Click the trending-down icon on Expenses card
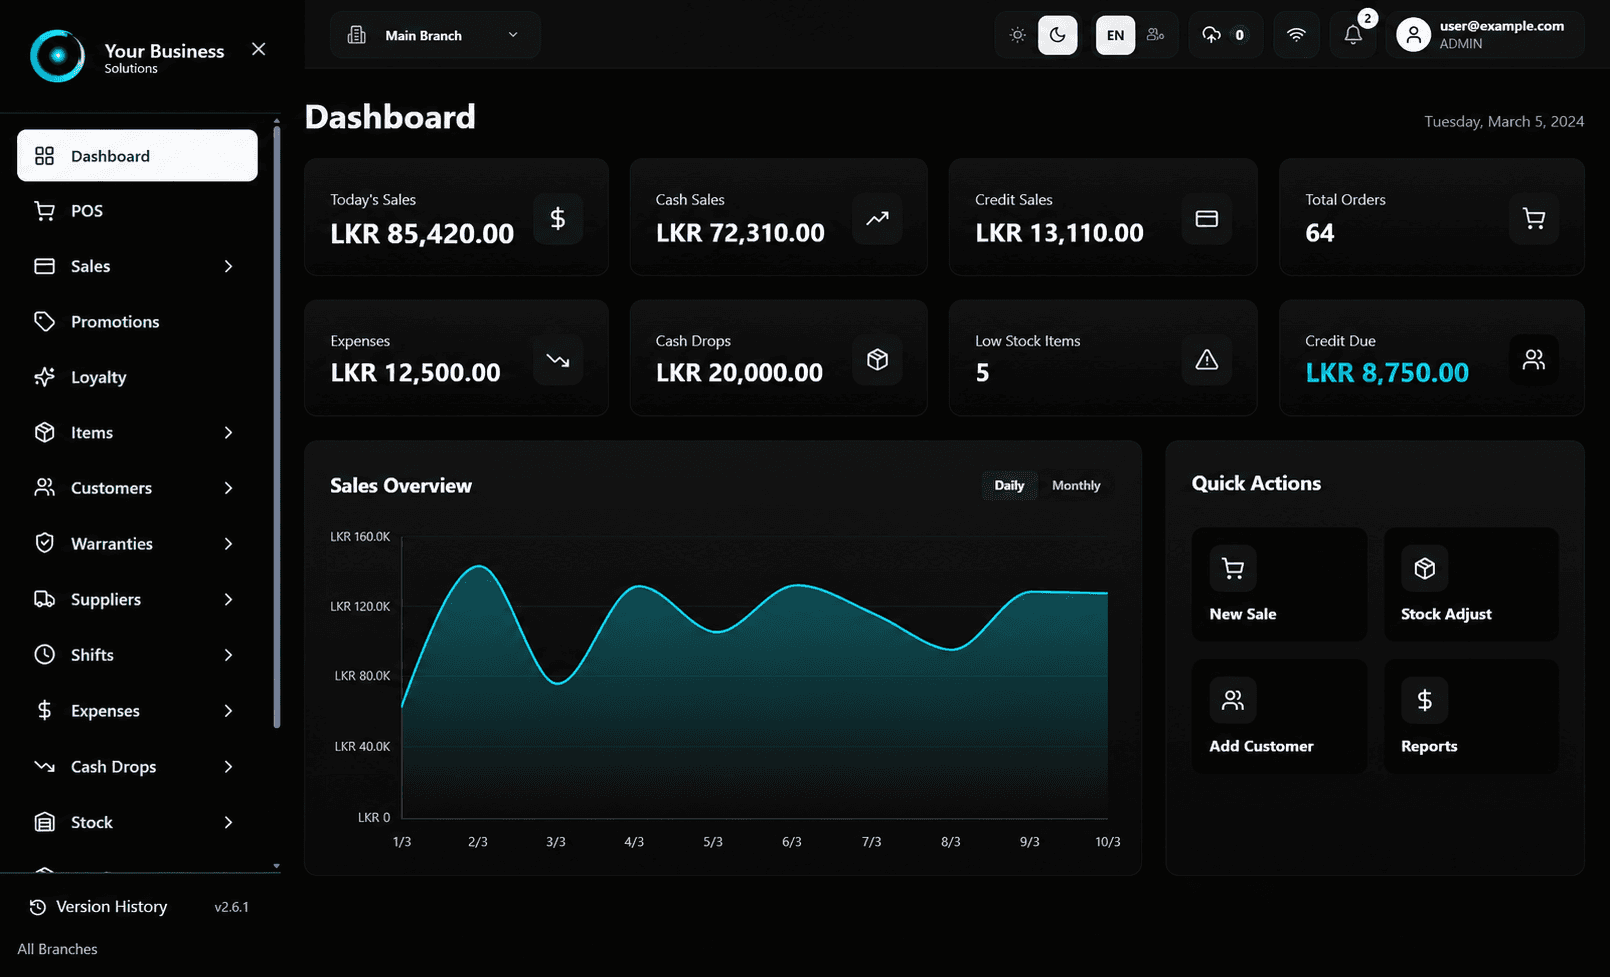The width and height of the screenshot is (1610, 977). pyautogui.click(x=558, y=359)
